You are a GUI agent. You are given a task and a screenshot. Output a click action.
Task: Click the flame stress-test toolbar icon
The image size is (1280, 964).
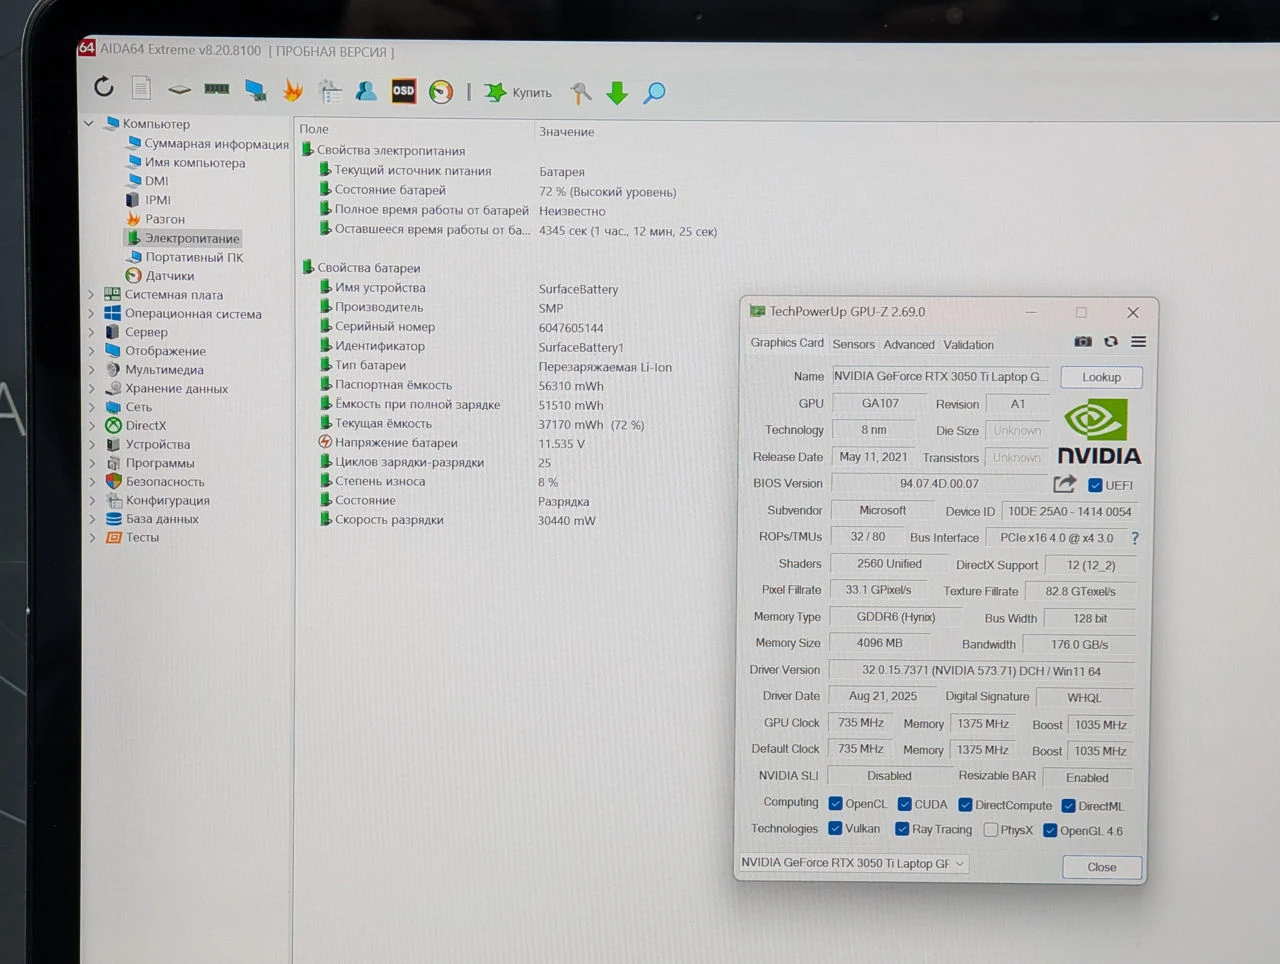tap(293, 91)
